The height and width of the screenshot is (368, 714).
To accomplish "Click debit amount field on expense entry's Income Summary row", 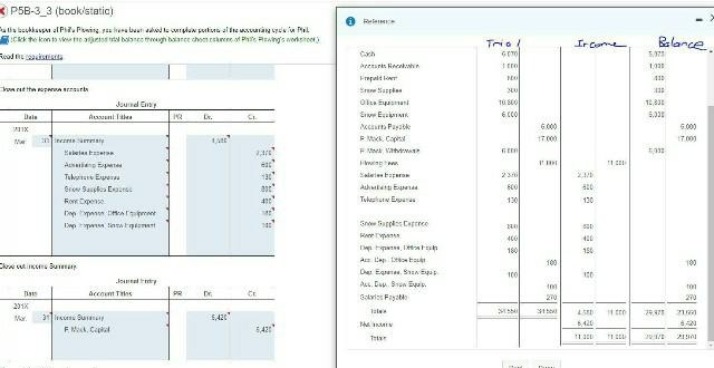I will coord(208,141).
